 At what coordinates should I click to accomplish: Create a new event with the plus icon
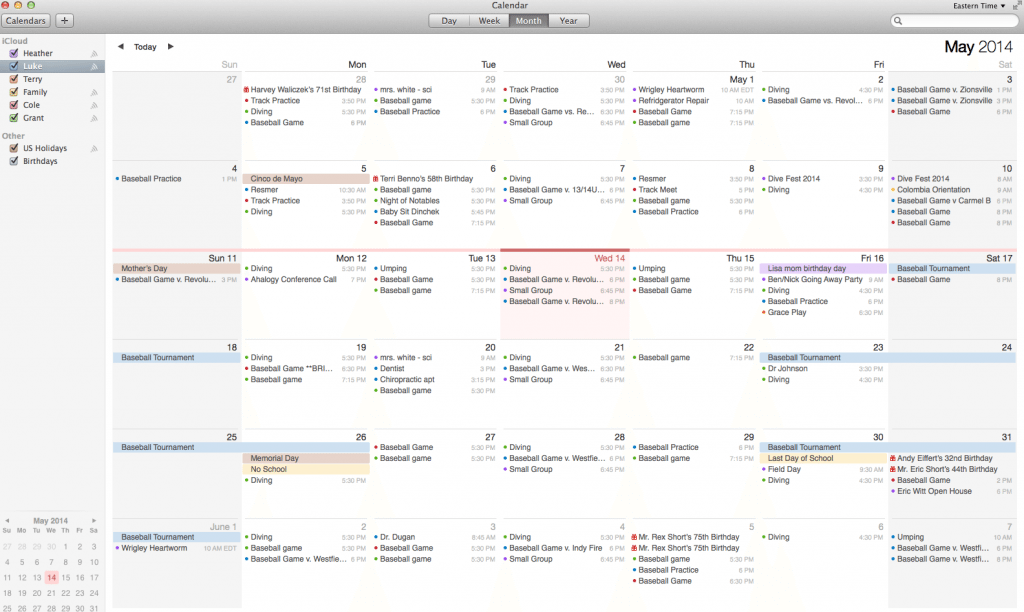63,19
